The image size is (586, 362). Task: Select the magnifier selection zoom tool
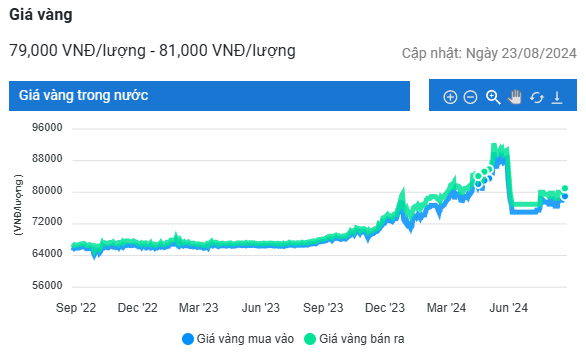[x=493, y=97]
